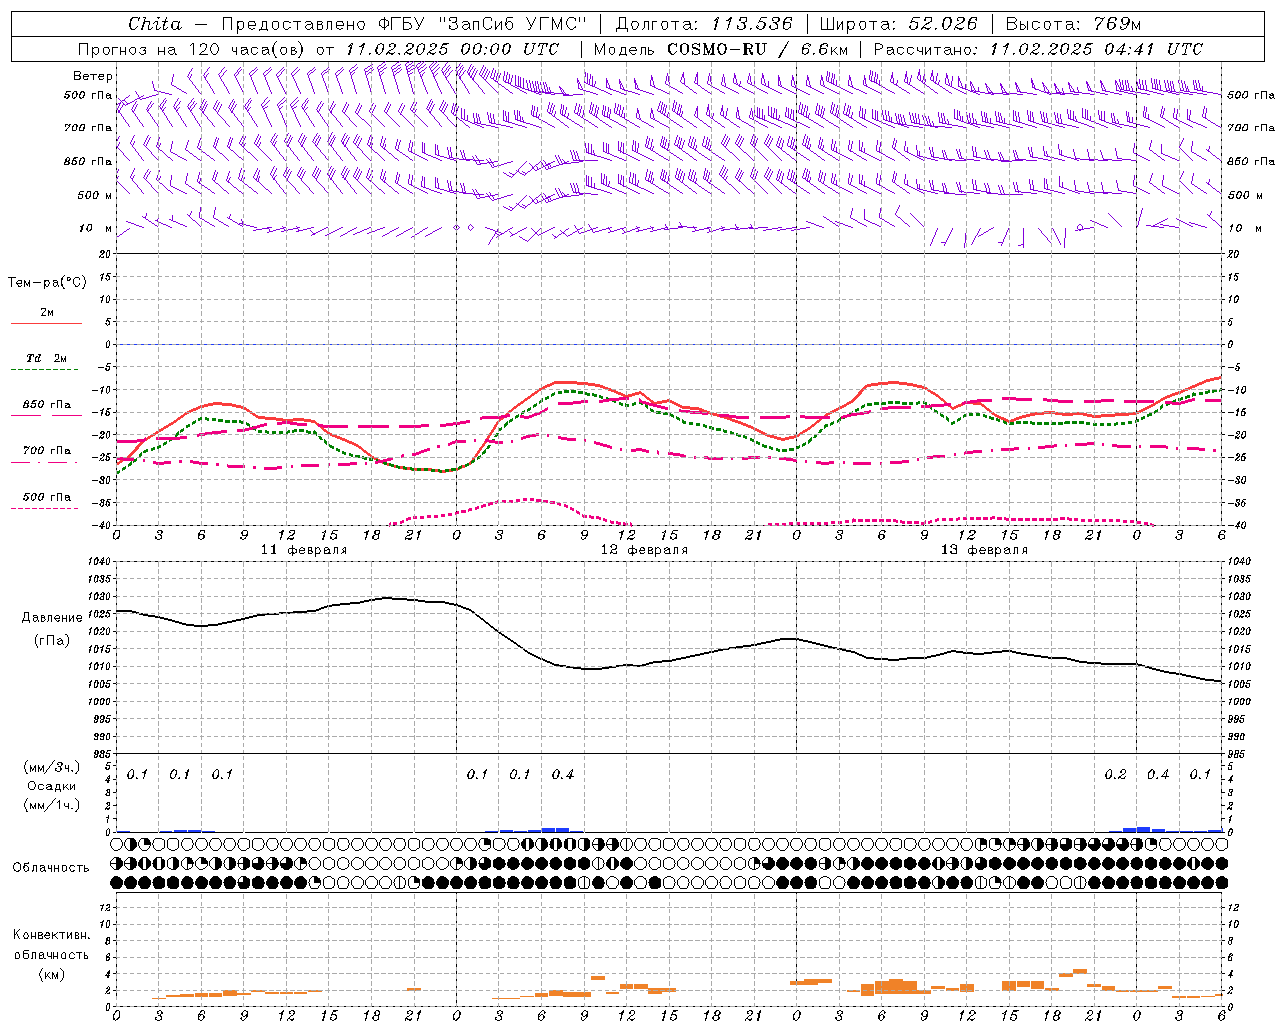Select the computed time "11.02.2025 04:41 UTC"
1280x1024 pixels.
click(x=1096, y=49)
